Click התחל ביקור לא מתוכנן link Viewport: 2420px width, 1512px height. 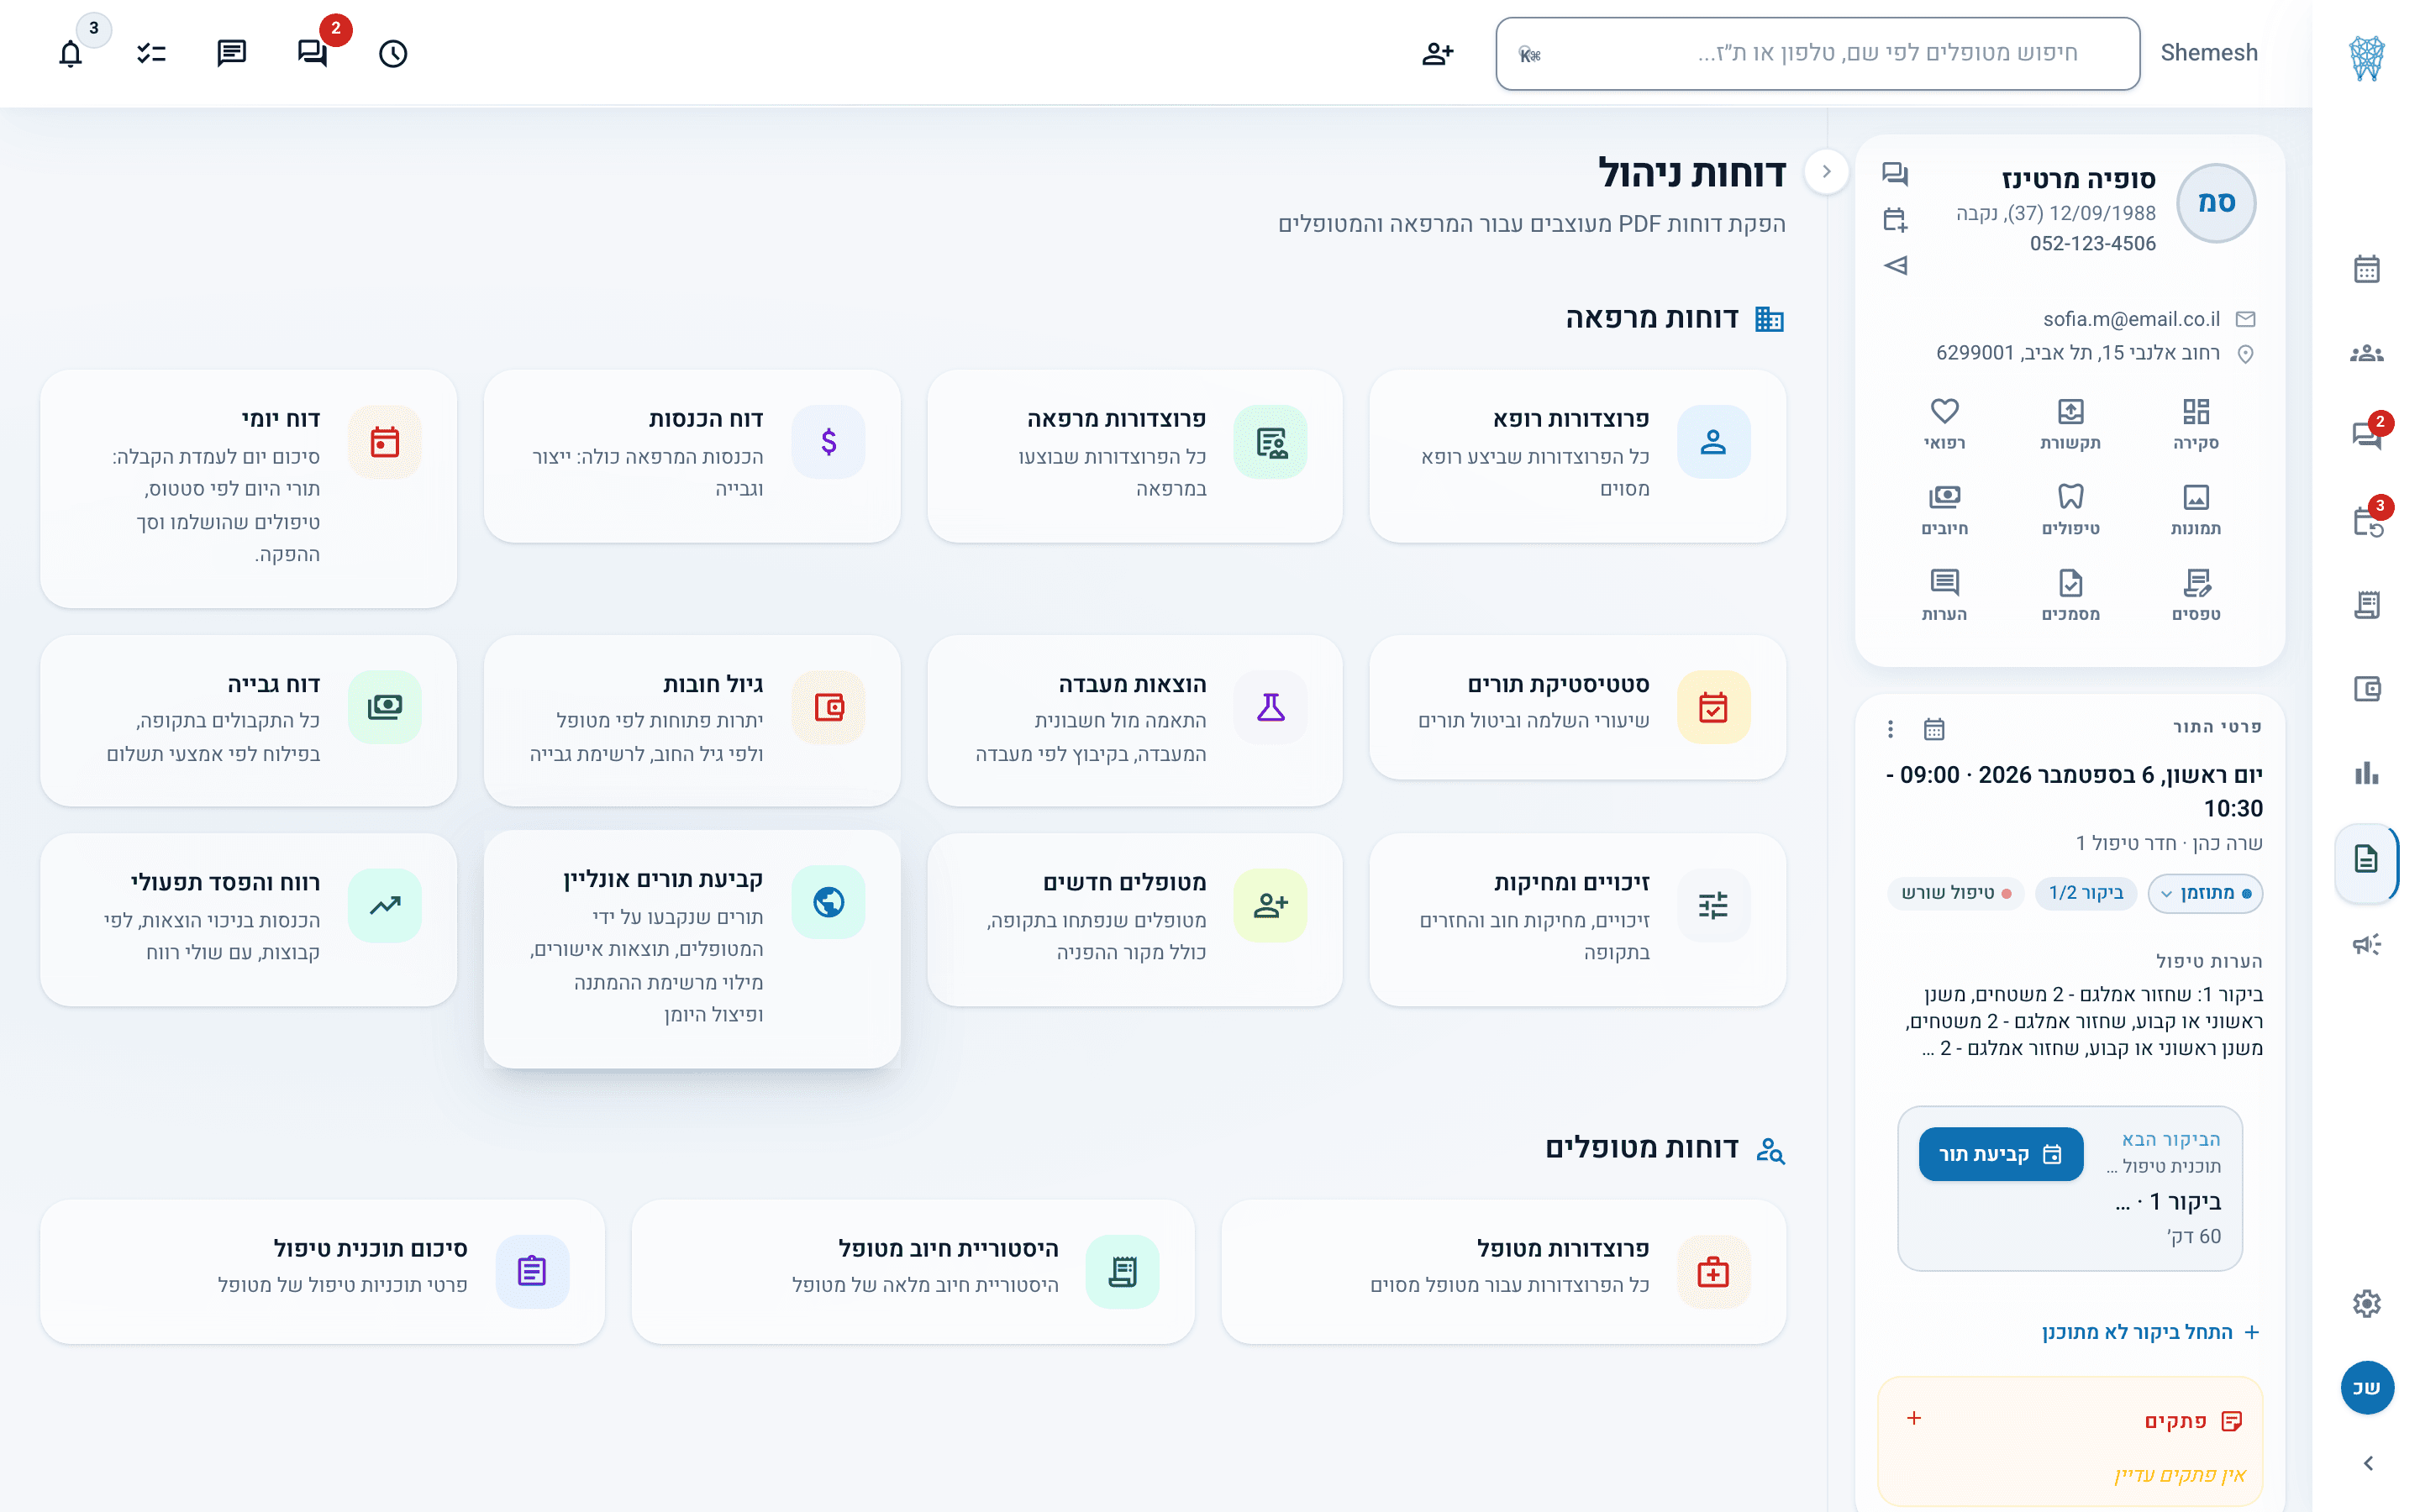pyautogui.click(x=2150, y=1332)
